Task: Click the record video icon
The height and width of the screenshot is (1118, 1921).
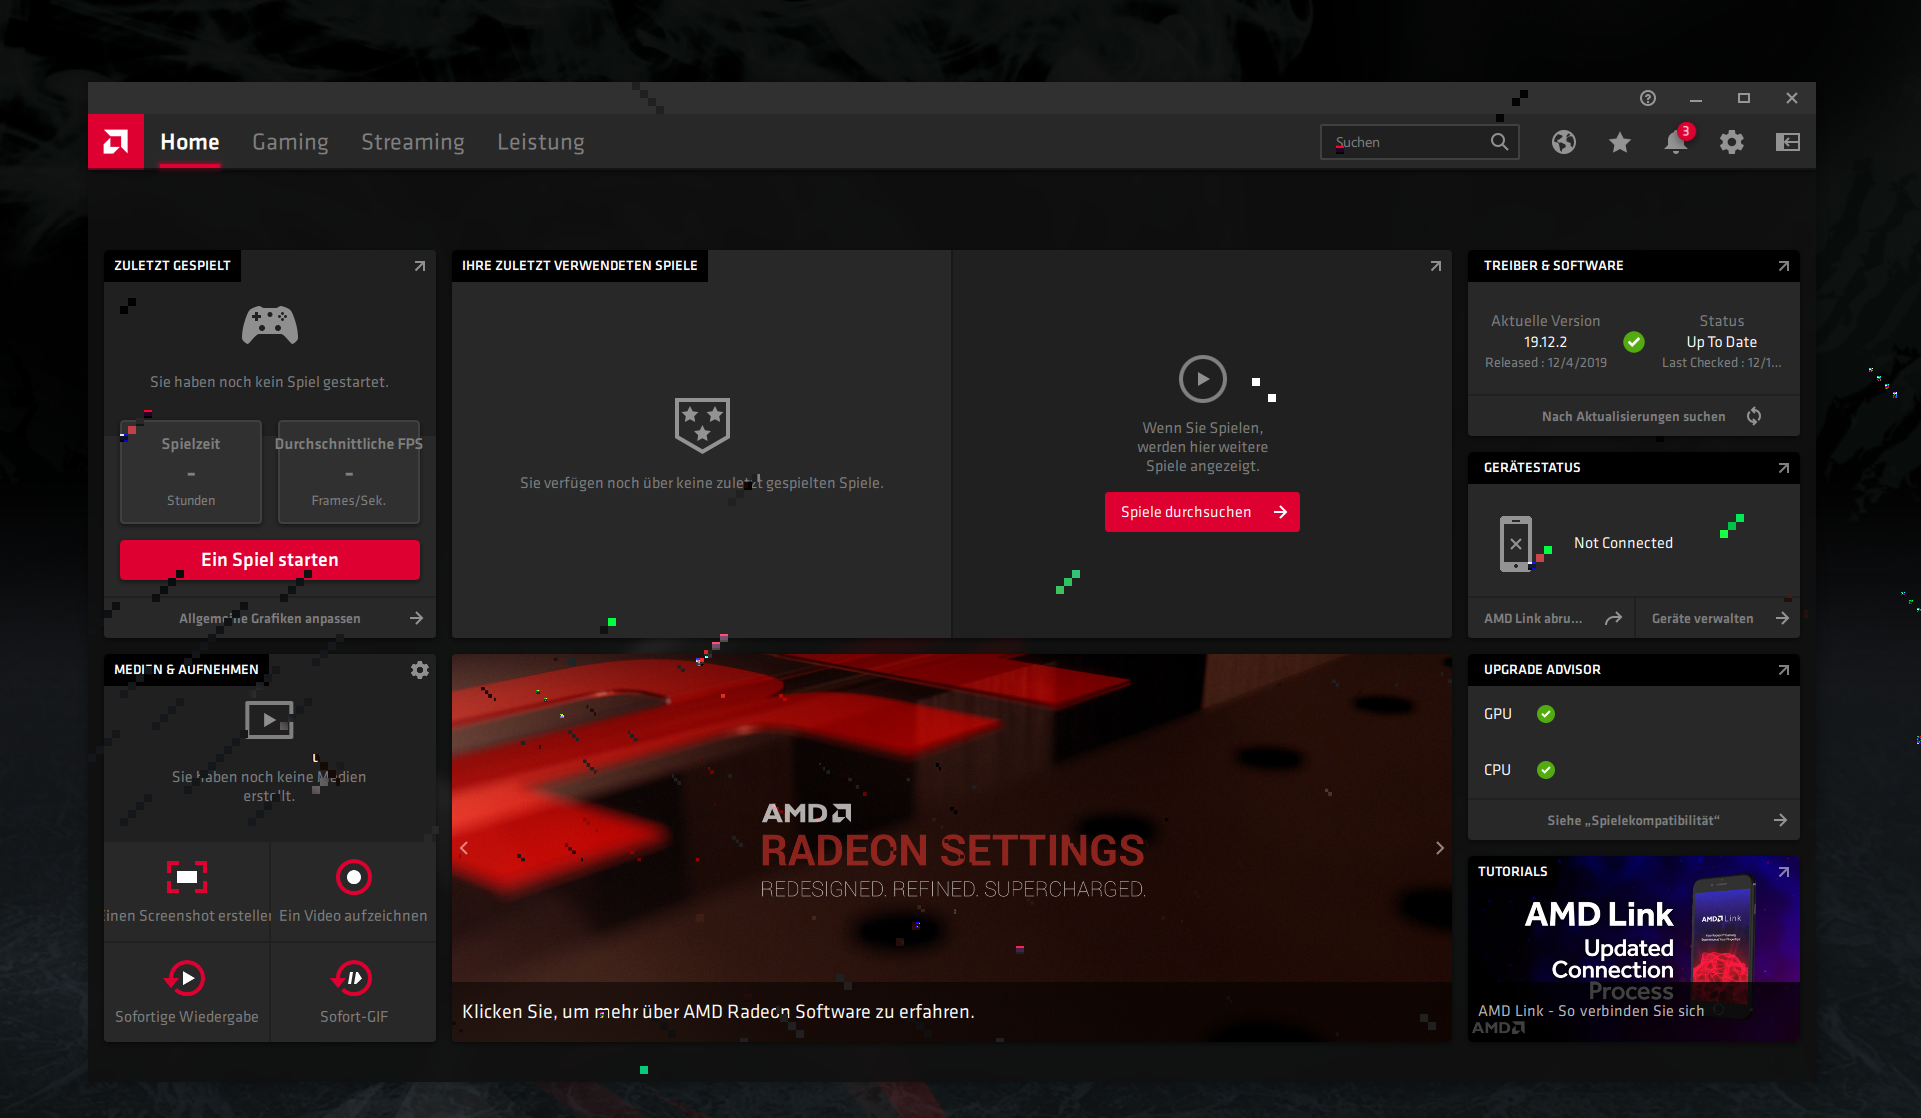Action: point(353,877)
